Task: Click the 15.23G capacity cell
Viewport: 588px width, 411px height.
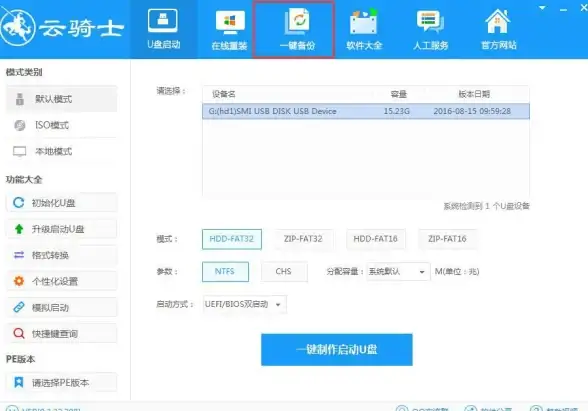Action: (x=396, y=111)
